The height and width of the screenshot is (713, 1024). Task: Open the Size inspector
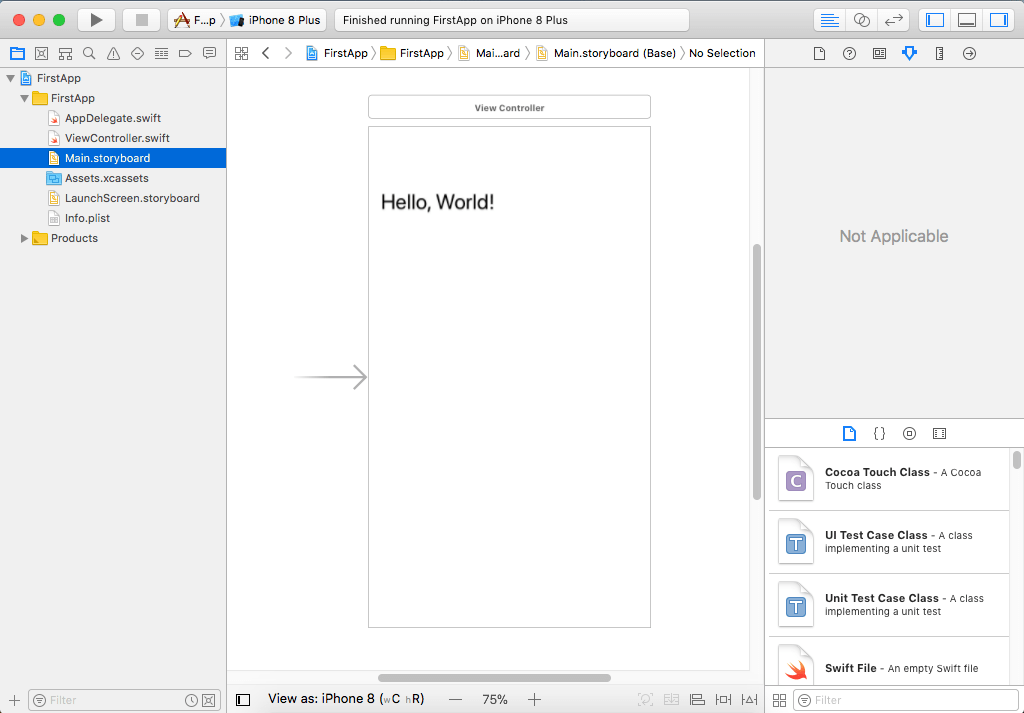tap(938, 53)
